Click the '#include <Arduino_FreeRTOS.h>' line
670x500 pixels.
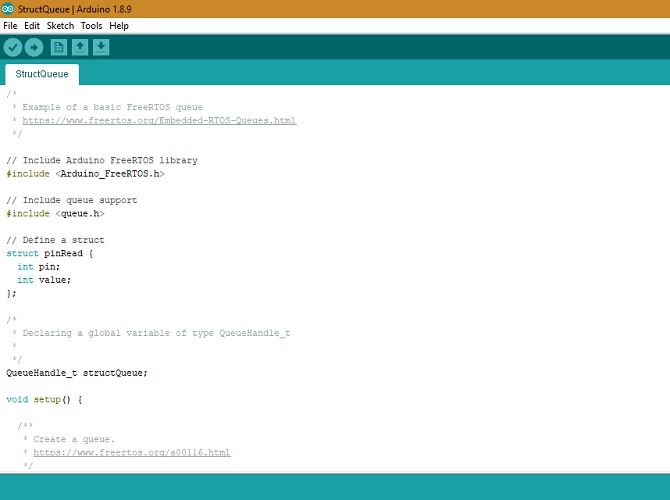85,174
